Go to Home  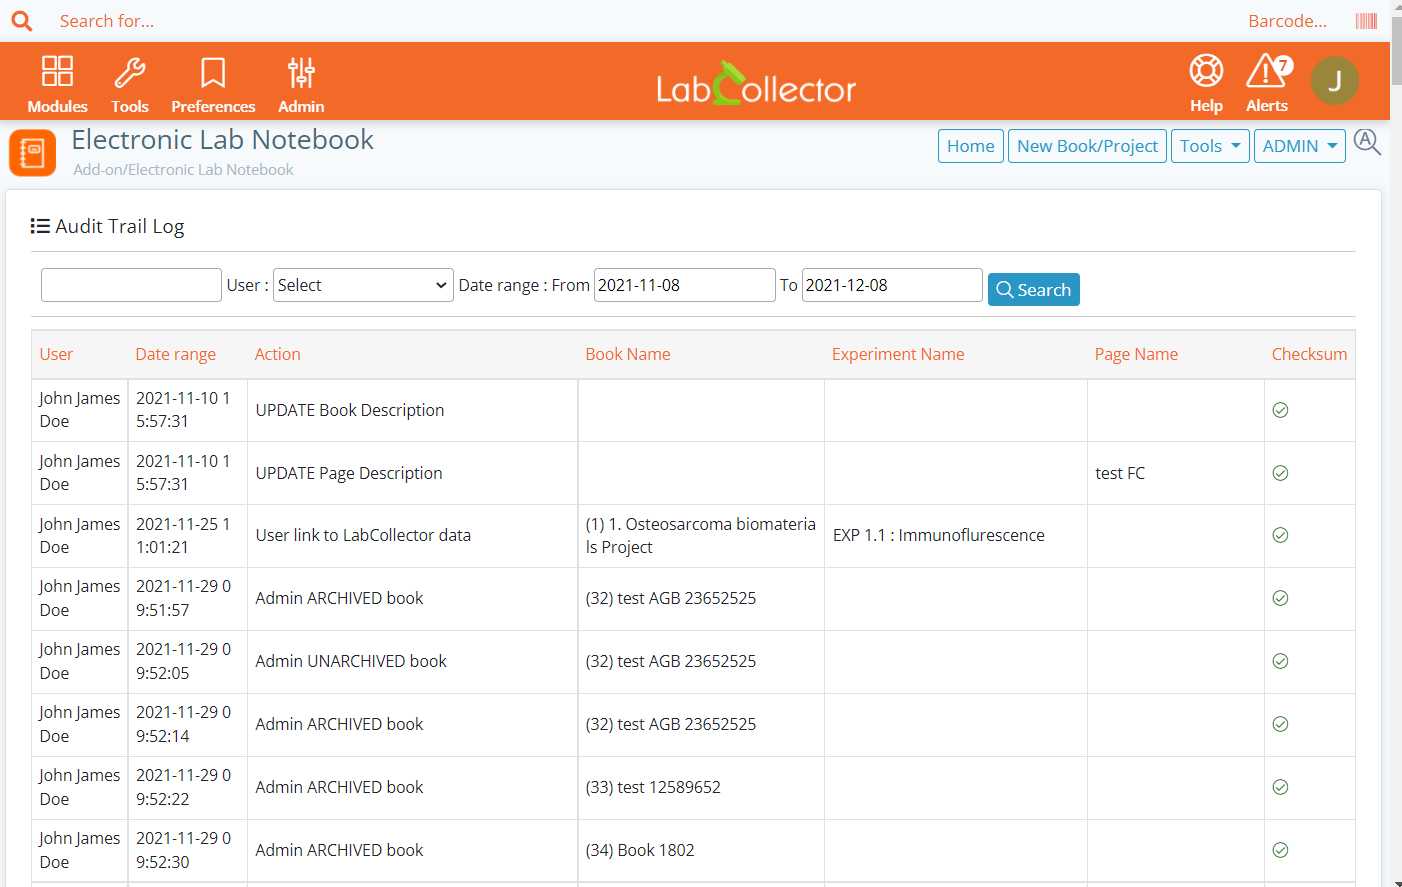[x=971, y=146]
